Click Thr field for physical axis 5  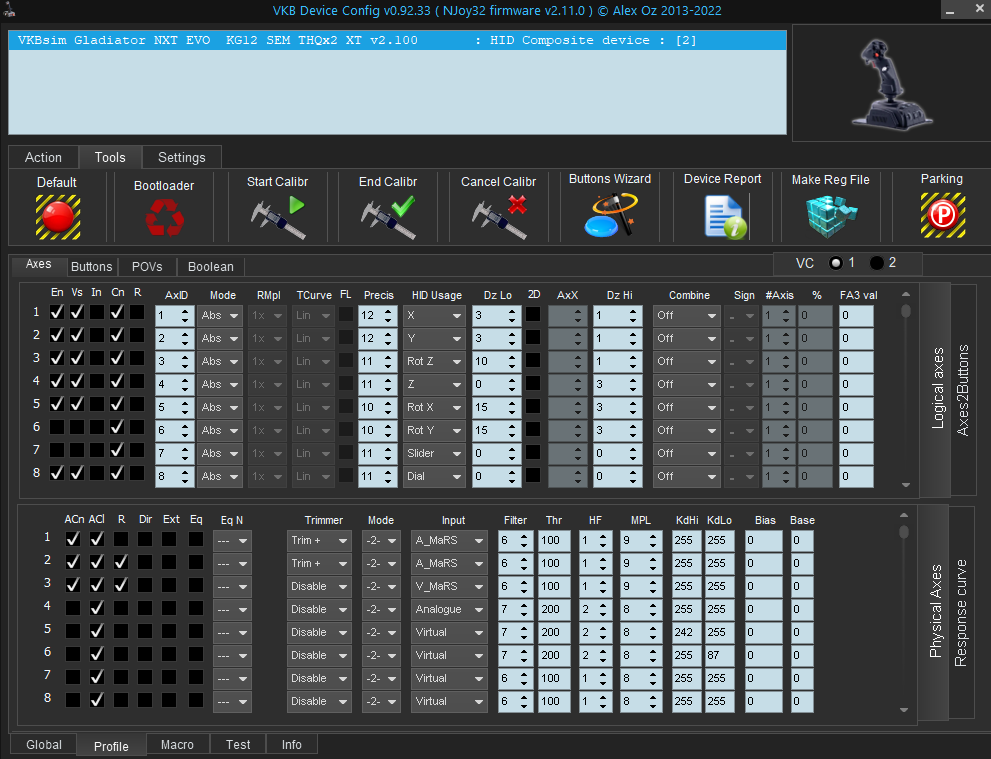click(x=554, y=633)
